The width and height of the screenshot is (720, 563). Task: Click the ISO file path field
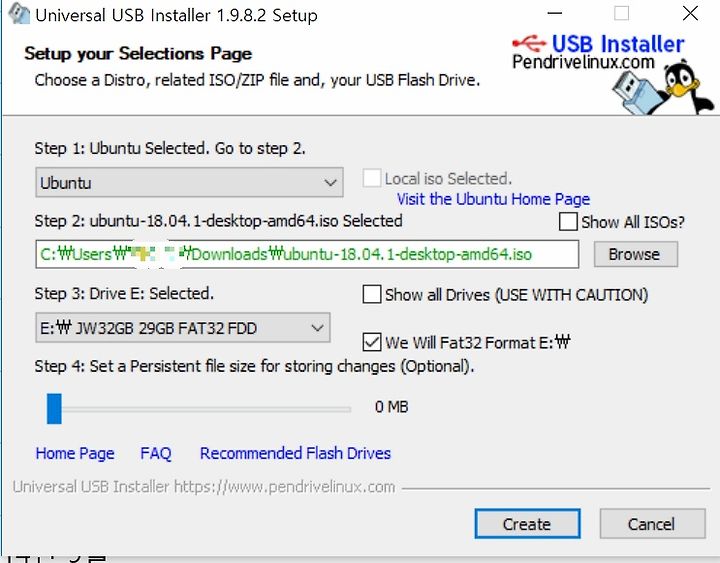307,254
